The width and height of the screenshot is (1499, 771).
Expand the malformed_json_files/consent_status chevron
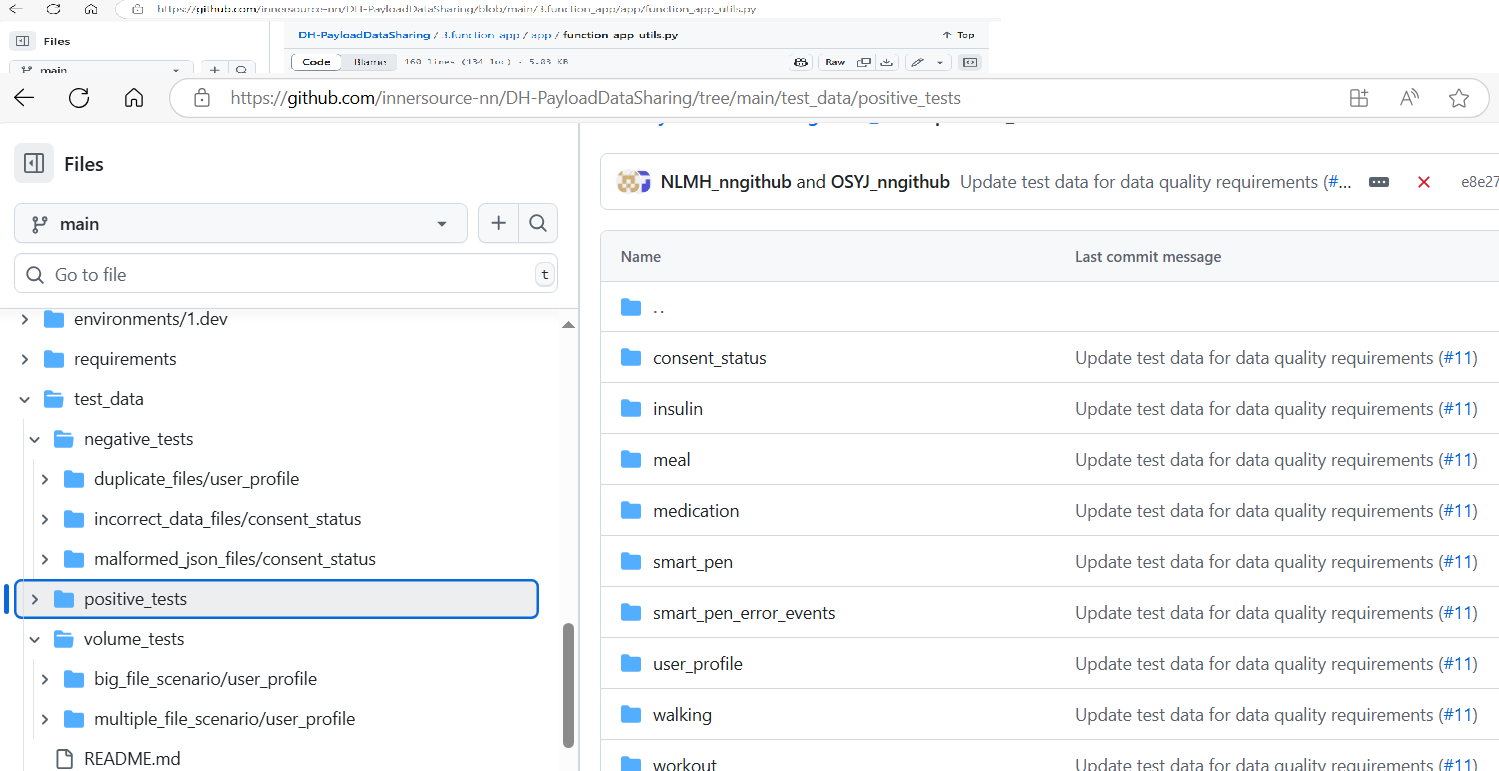pyautogui.click(x=45, y=559)
